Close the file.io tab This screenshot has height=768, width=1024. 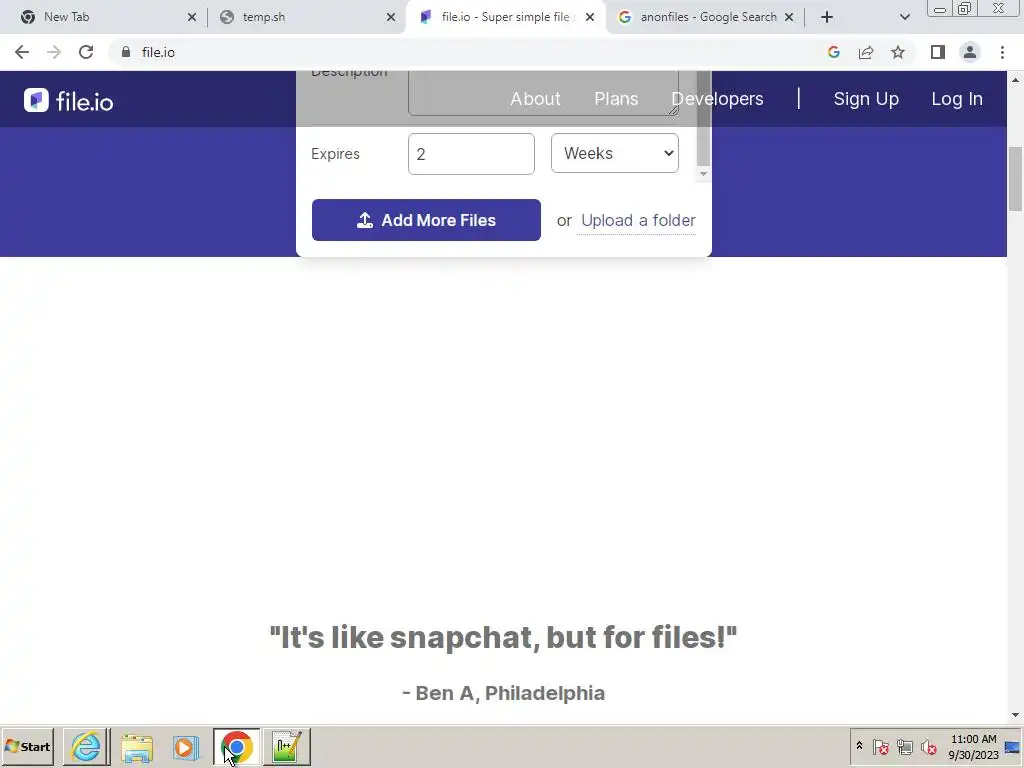click(x=590, y=17)
